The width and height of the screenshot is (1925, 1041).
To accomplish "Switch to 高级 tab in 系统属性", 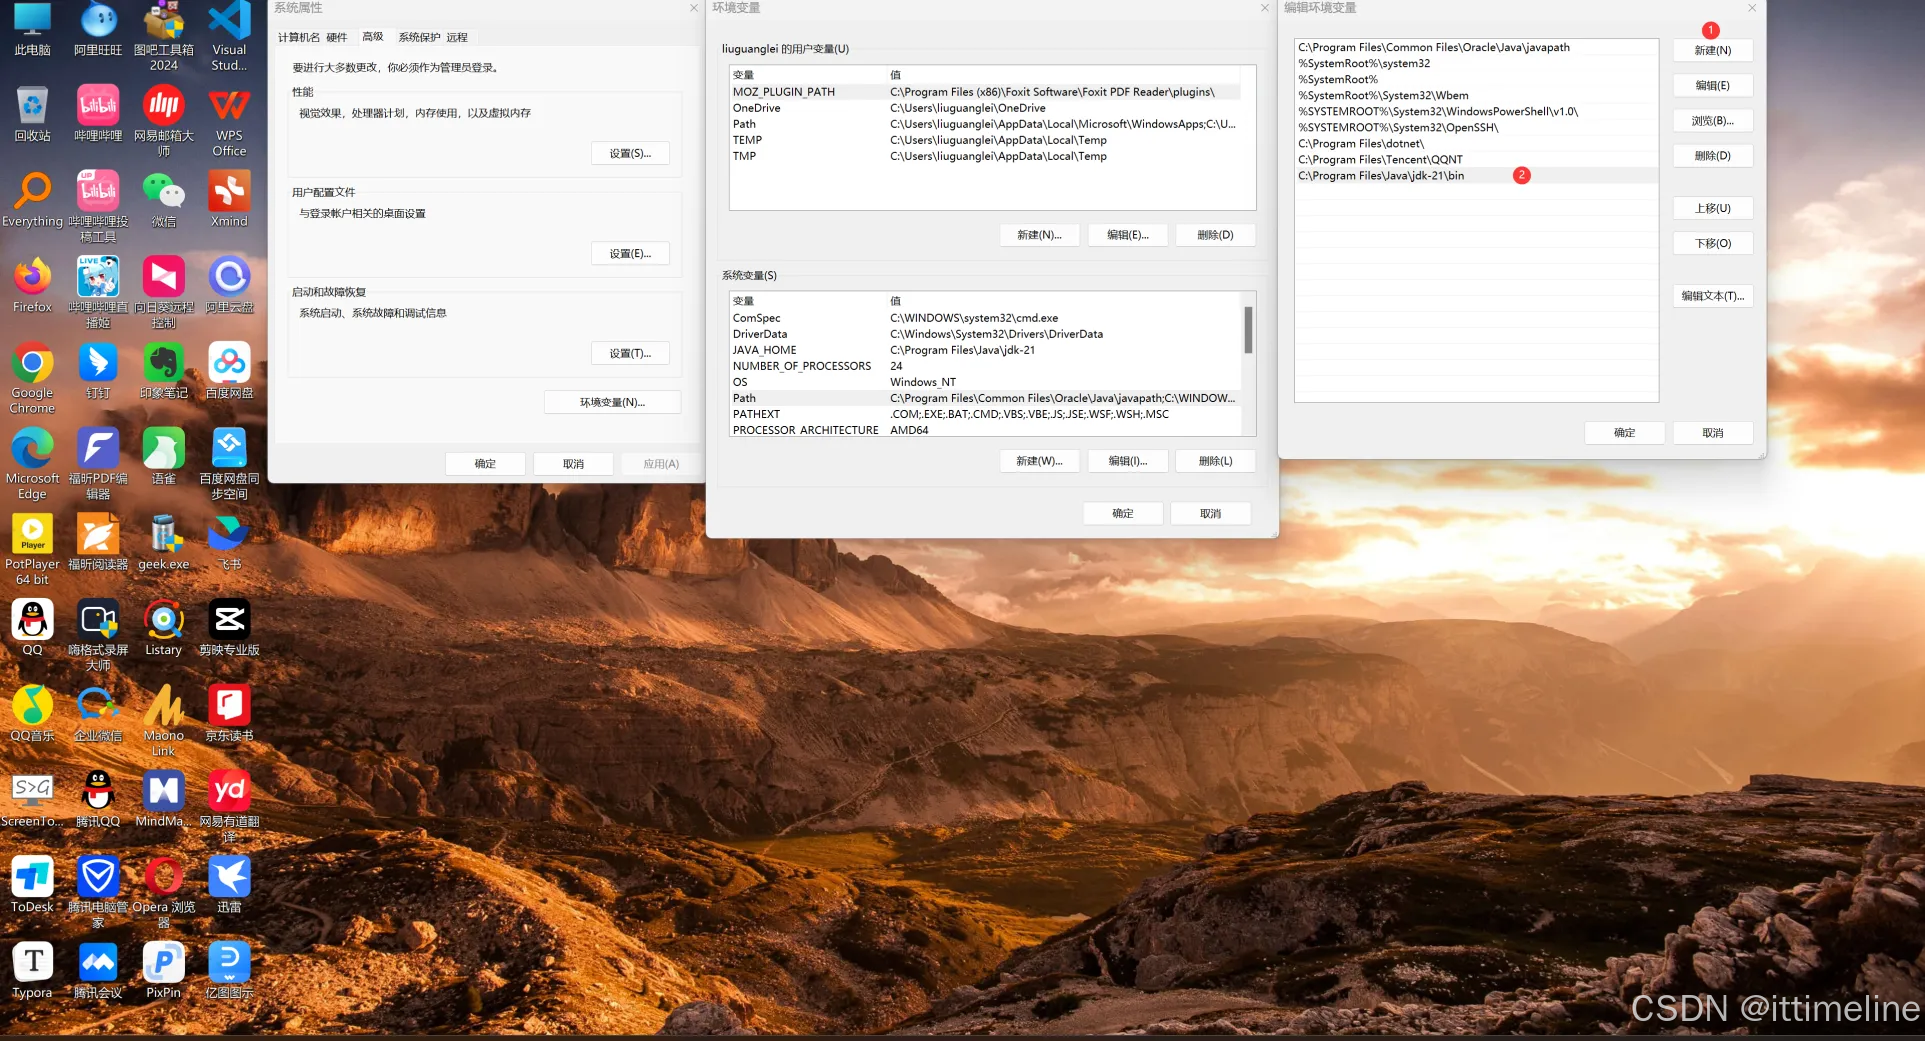I will click(x=373, y=36).
